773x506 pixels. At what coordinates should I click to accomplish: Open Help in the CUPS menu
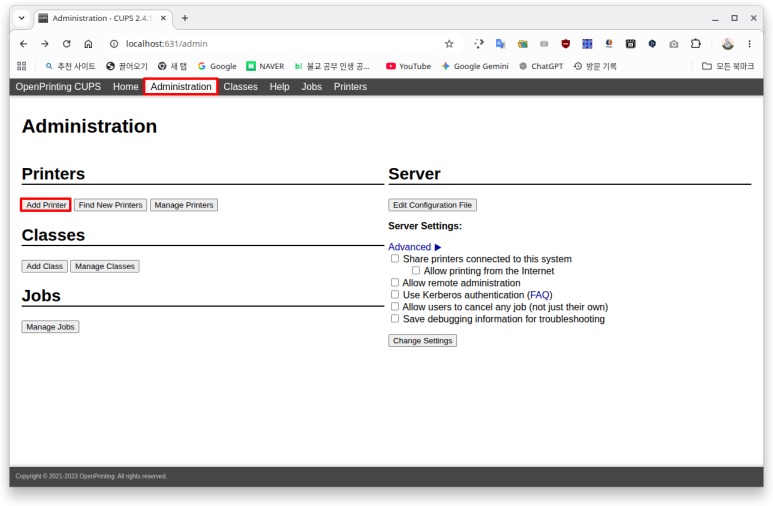[x=280, y=87]
